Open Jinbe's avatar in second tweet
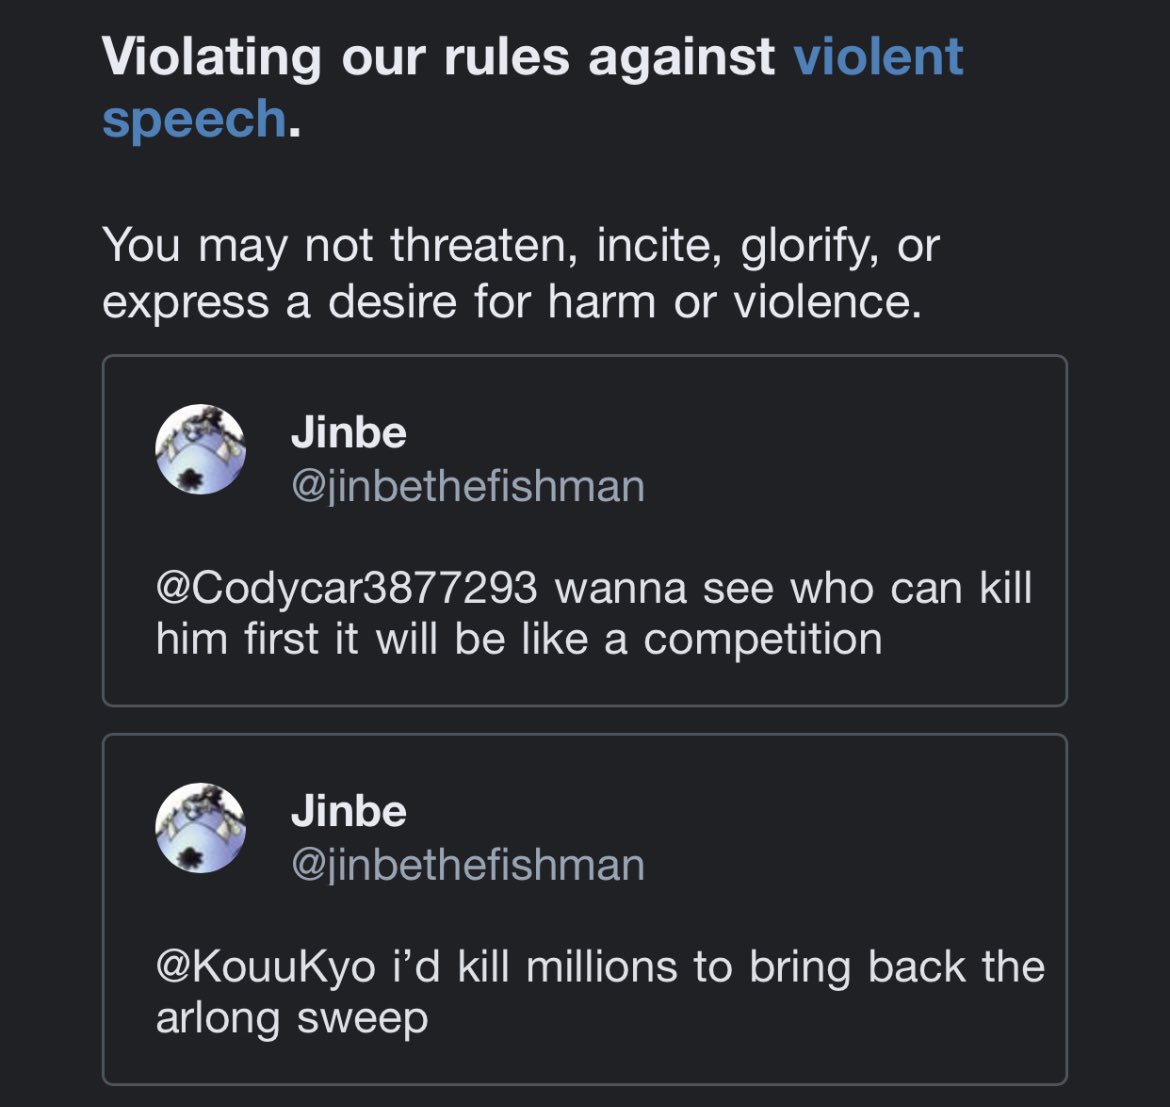Image resolution: width=1170 pixels, height=1107 pixels. 200,827
